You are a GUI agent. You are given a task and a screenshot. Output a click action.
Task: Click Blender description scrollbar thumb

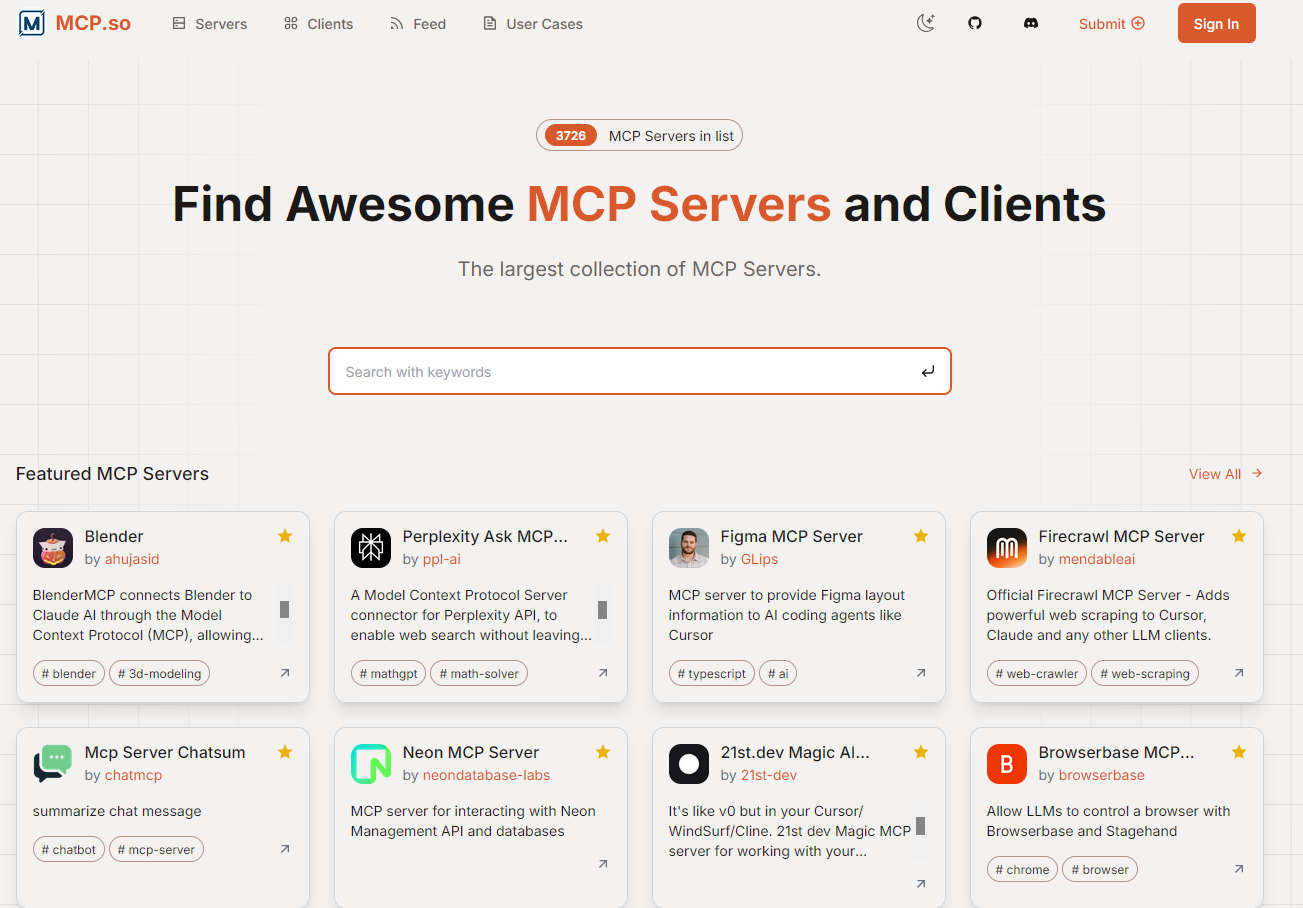284,609
